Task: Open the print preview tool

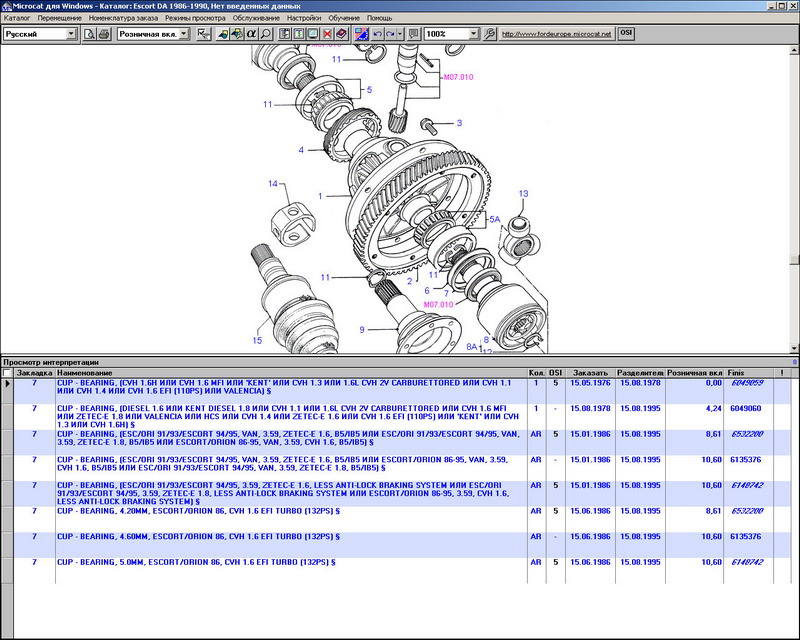Action: pyautogui.click(x=90, y=34)
